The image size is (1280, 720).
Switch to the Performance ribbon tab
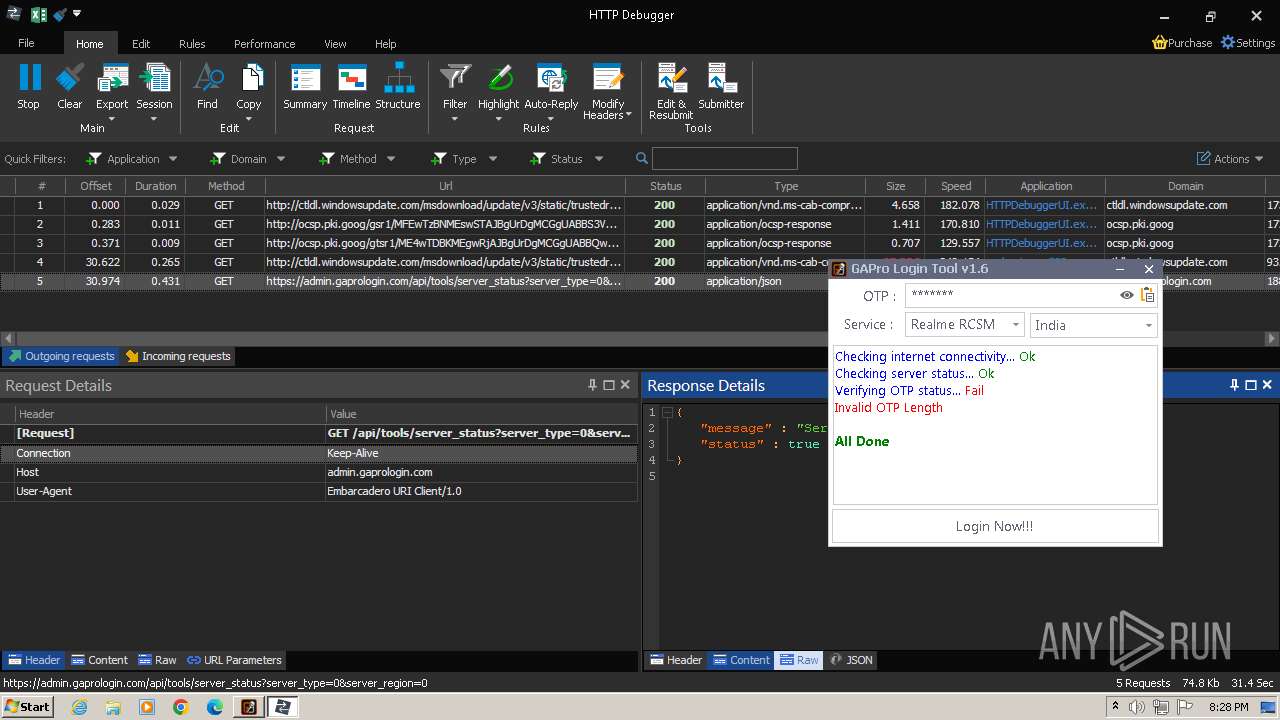(x=264, y=44)
